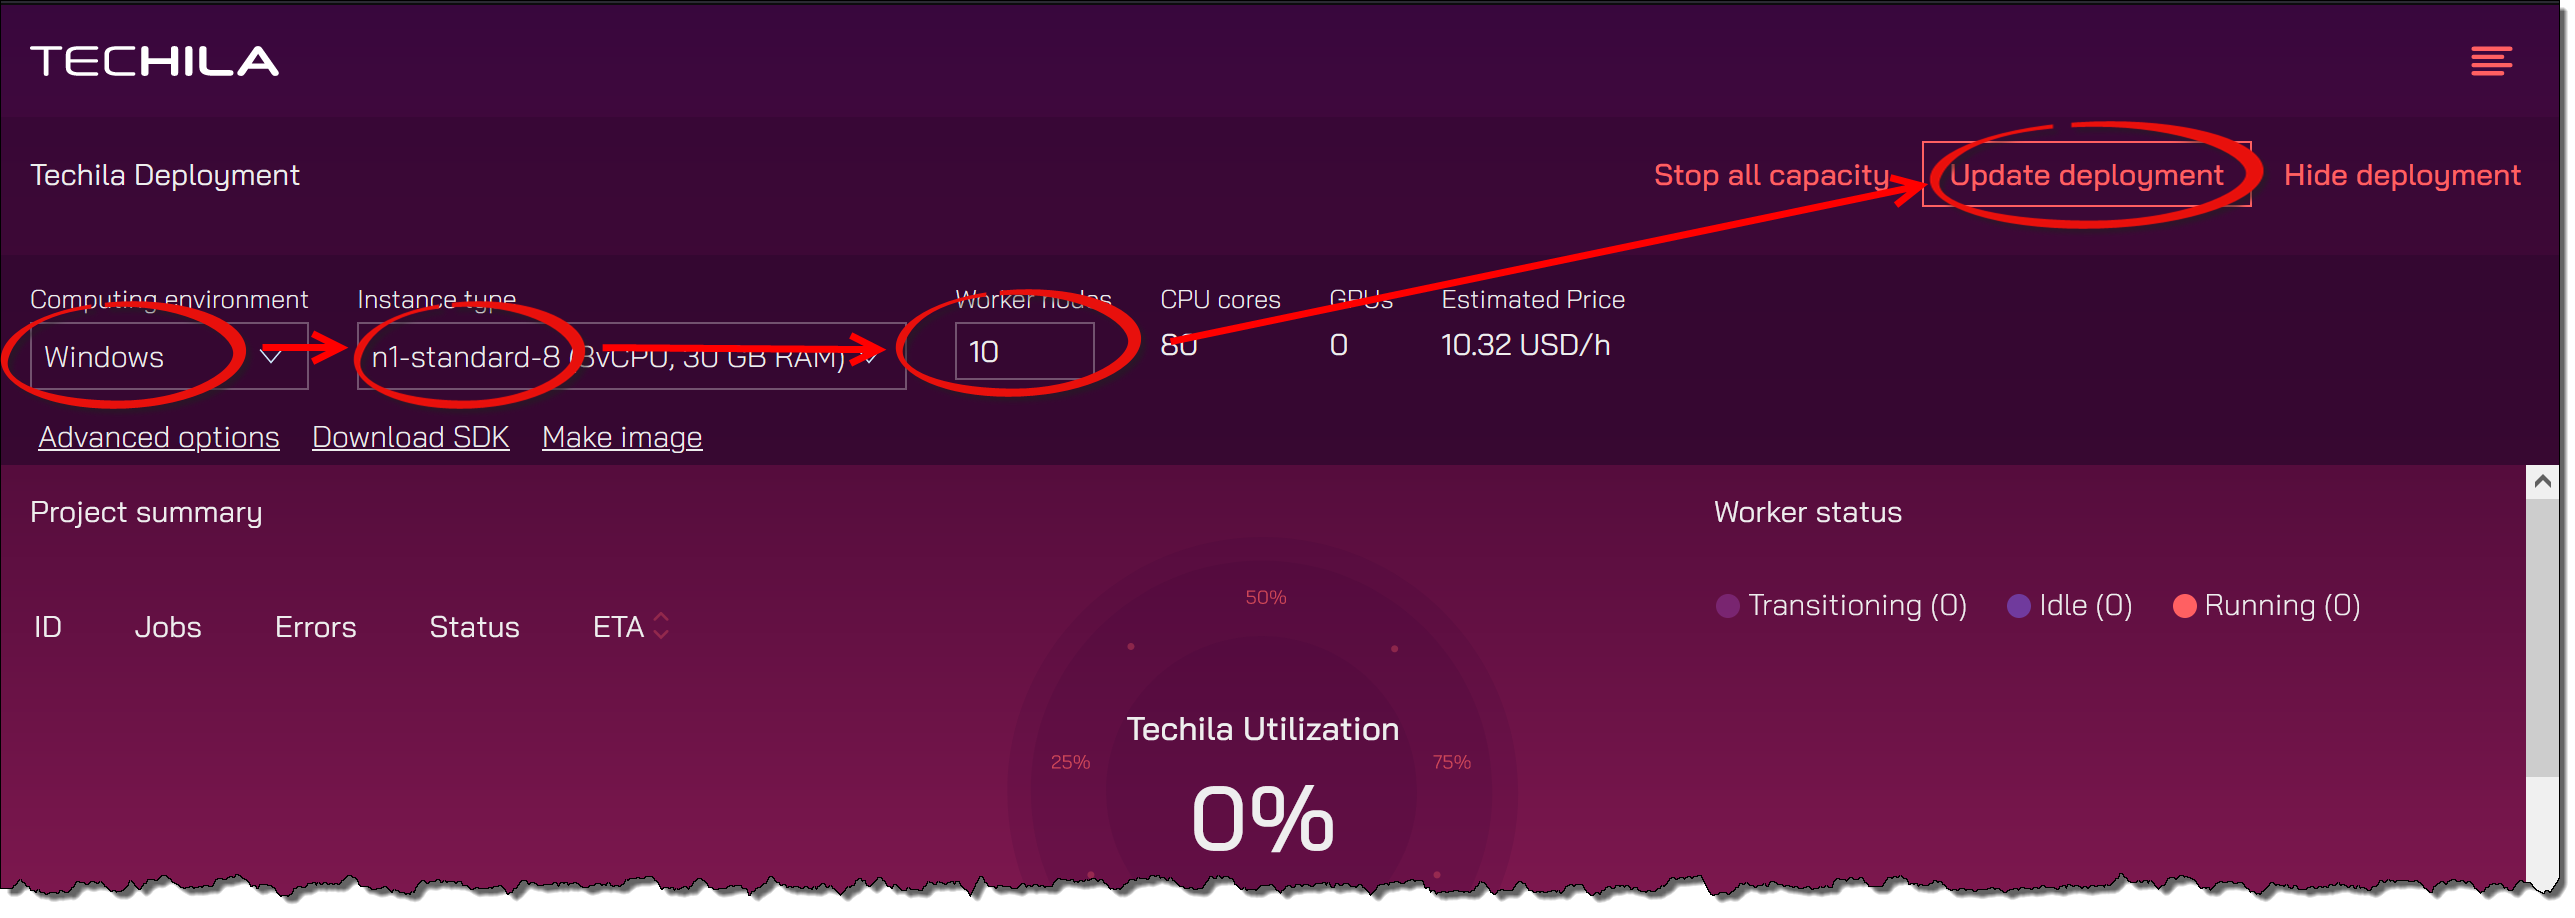Click Stop all capacity

[1771, 176]
